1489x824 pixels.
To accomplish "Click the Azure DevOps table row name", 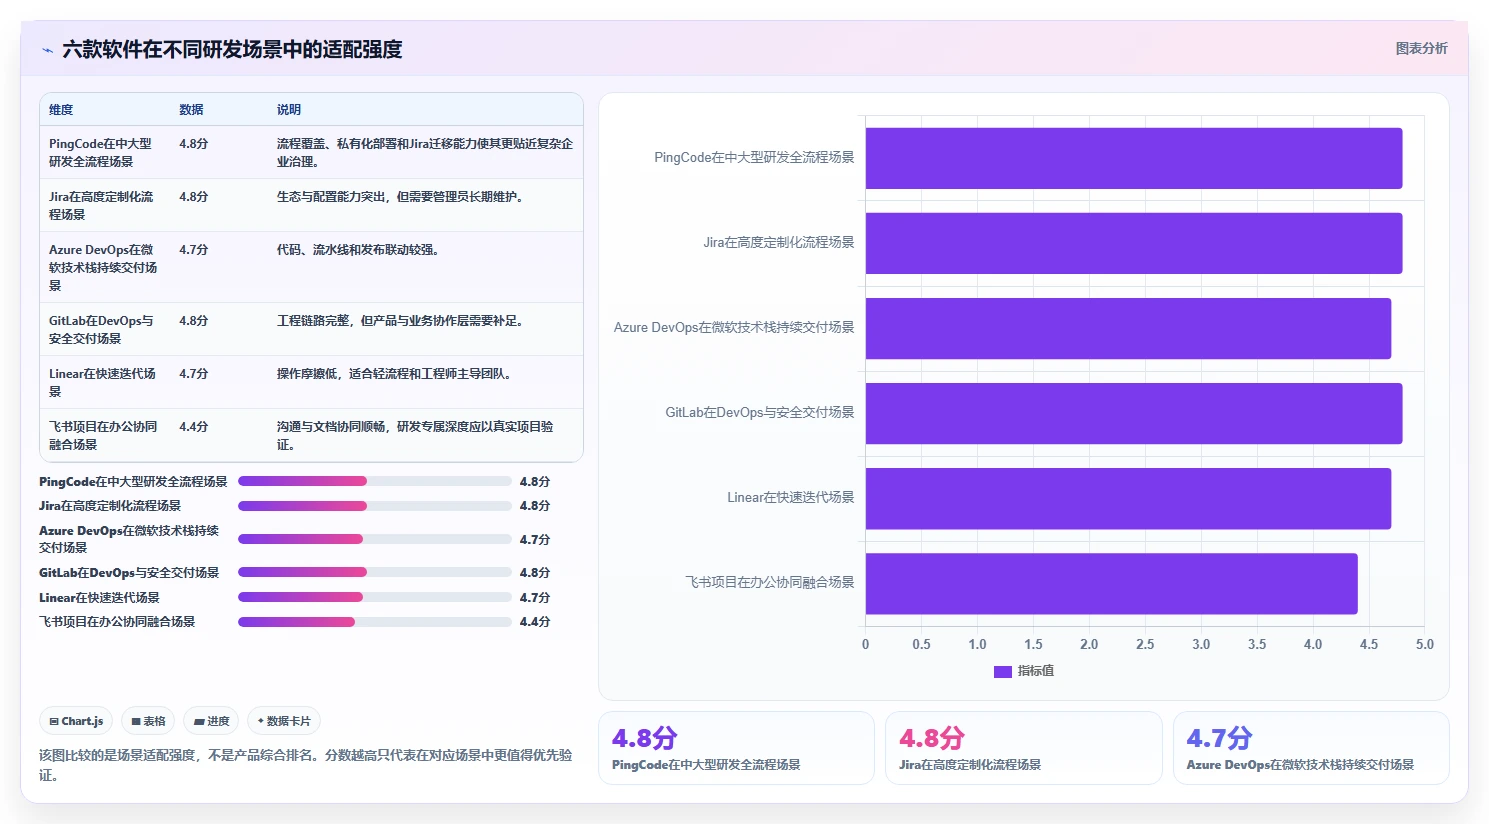I will [x=103, y=268].
